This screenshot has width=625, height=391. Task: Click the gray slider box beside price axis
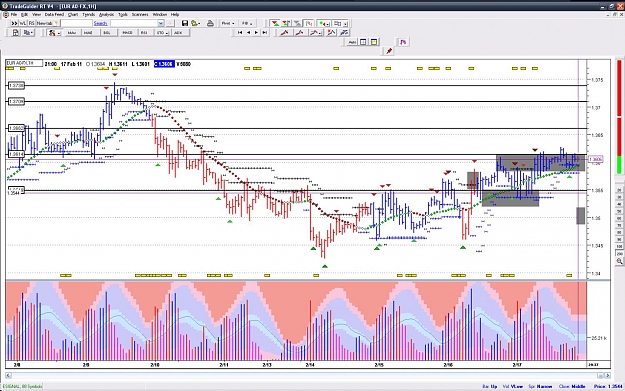(581, 215)
